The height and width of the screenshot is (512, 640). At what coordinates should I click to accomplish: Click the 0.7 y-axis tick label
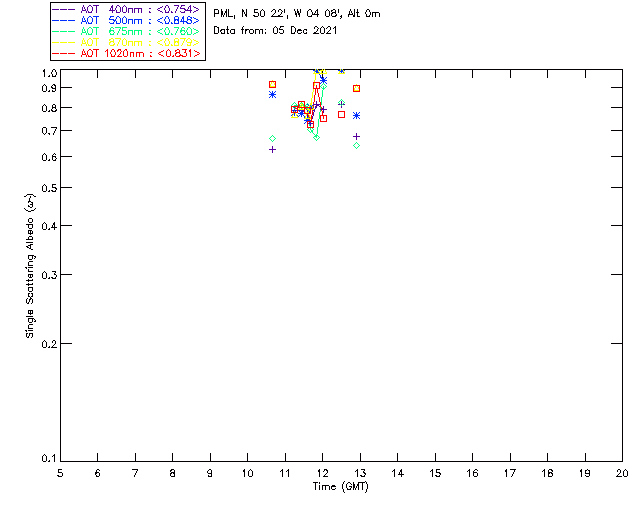click(49, 131)
